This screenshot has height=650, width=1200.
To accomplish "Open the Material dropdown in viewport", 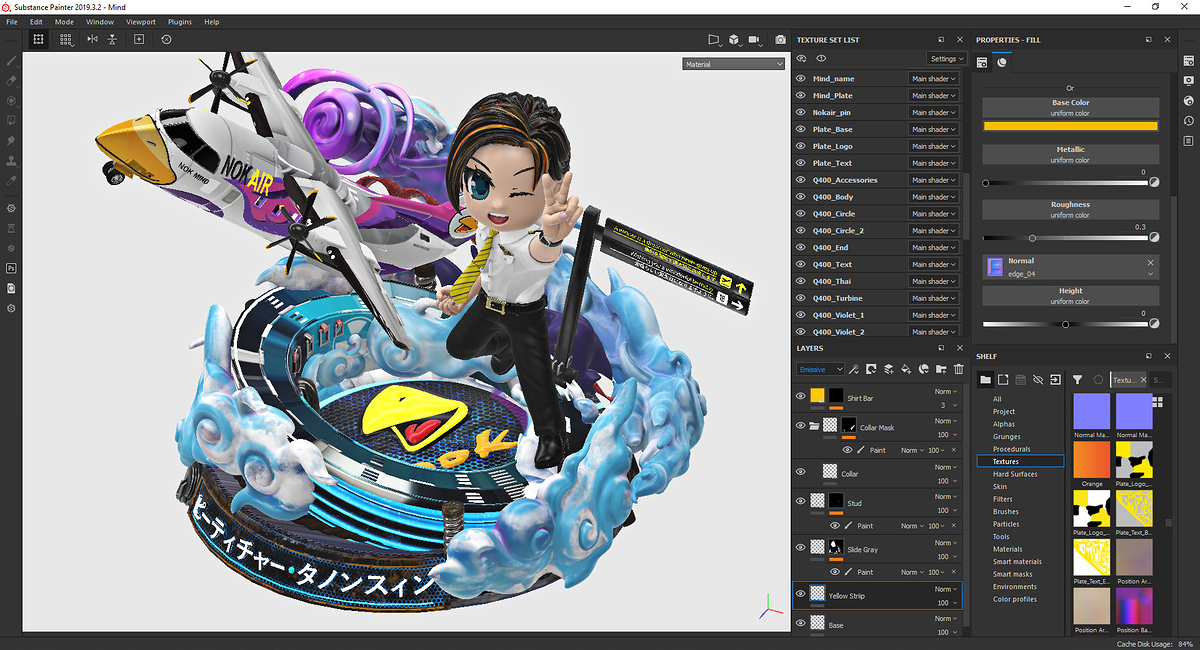I will point(734,64).
